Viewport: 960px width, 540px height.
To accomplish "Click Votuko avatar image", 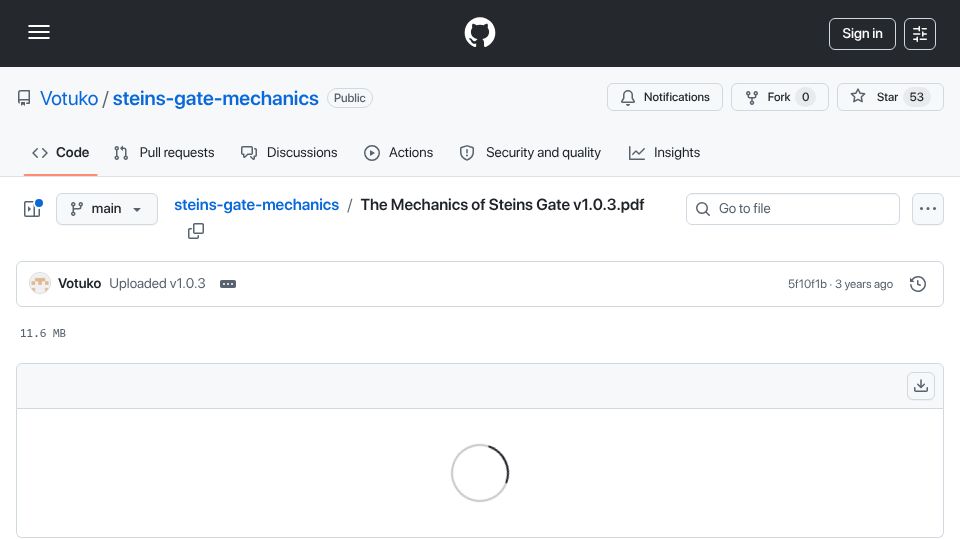I will click(x=40, y=283).
